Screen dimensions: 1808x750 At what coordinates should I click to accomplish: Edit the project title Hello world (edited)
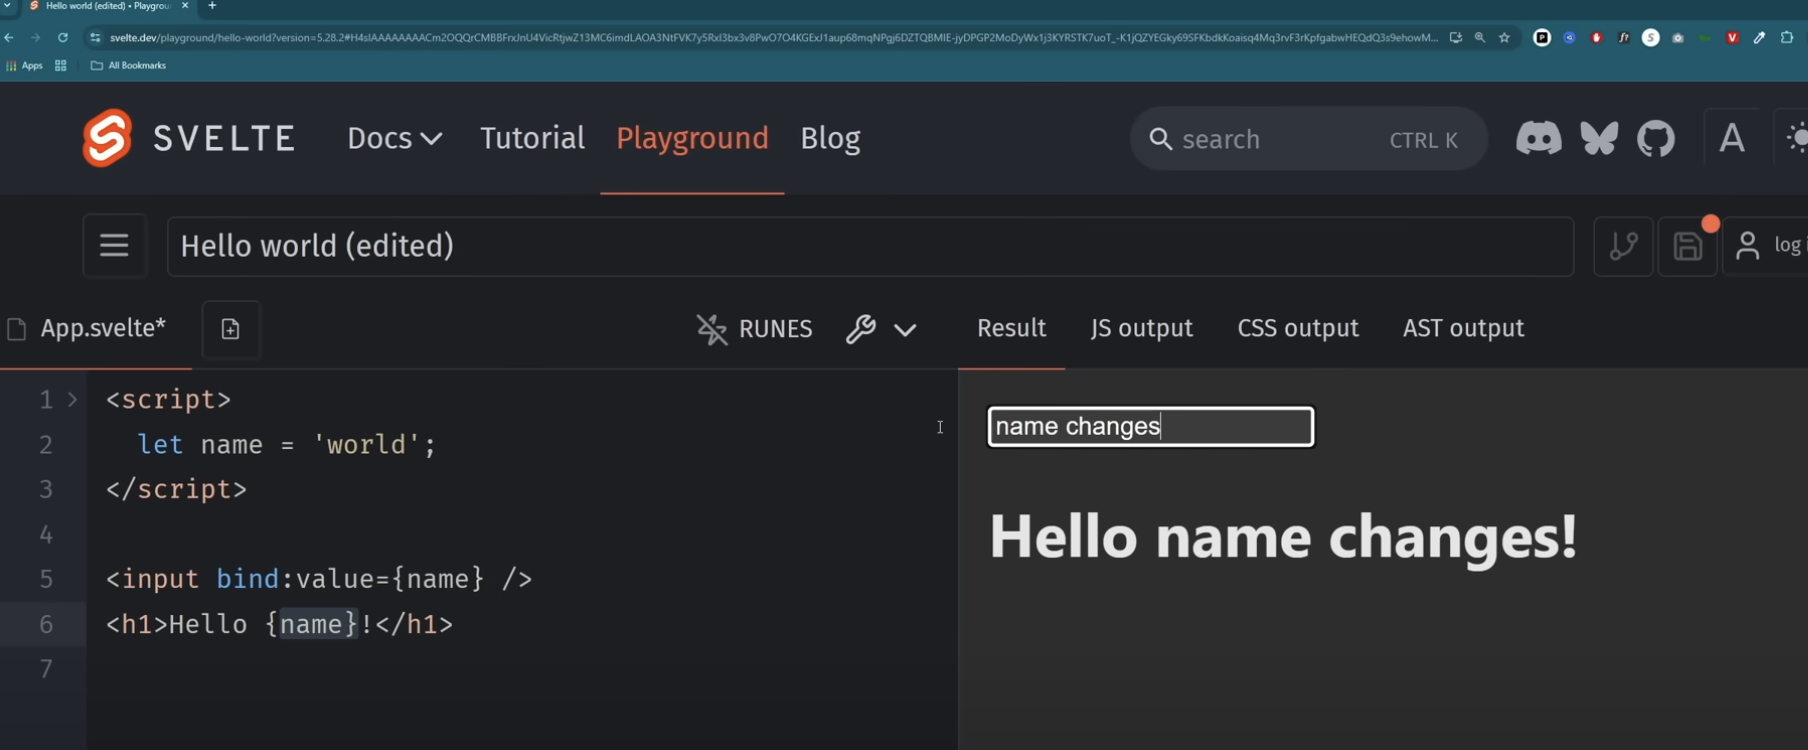coord(870,246)
